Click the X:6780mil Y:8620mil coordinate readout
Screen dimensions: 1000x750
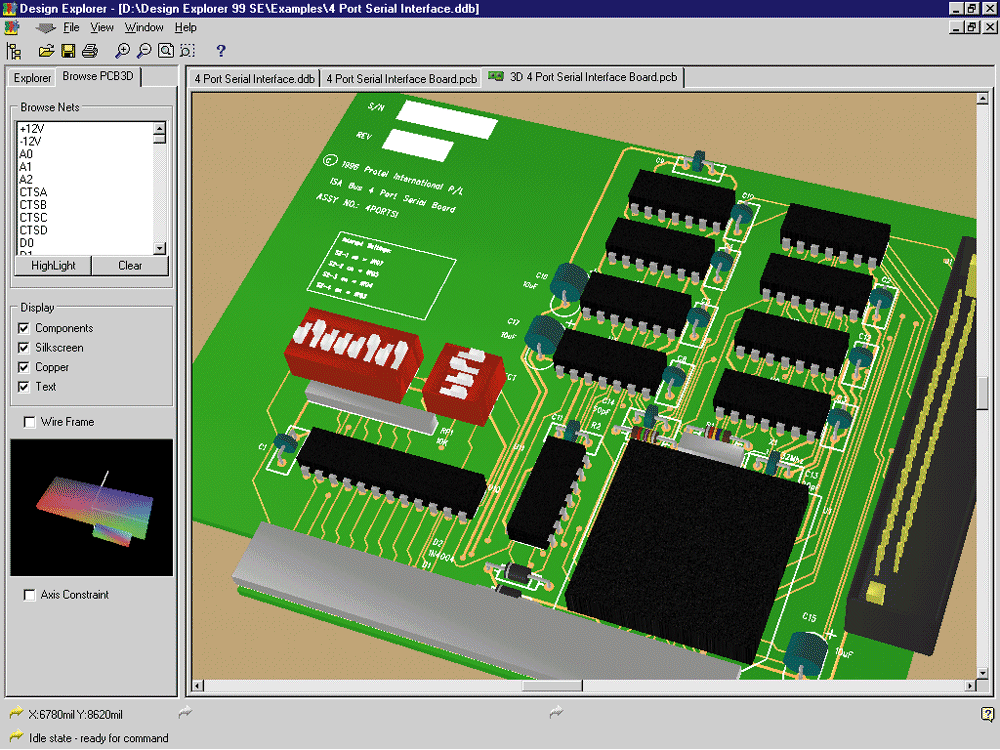point(75,714)
